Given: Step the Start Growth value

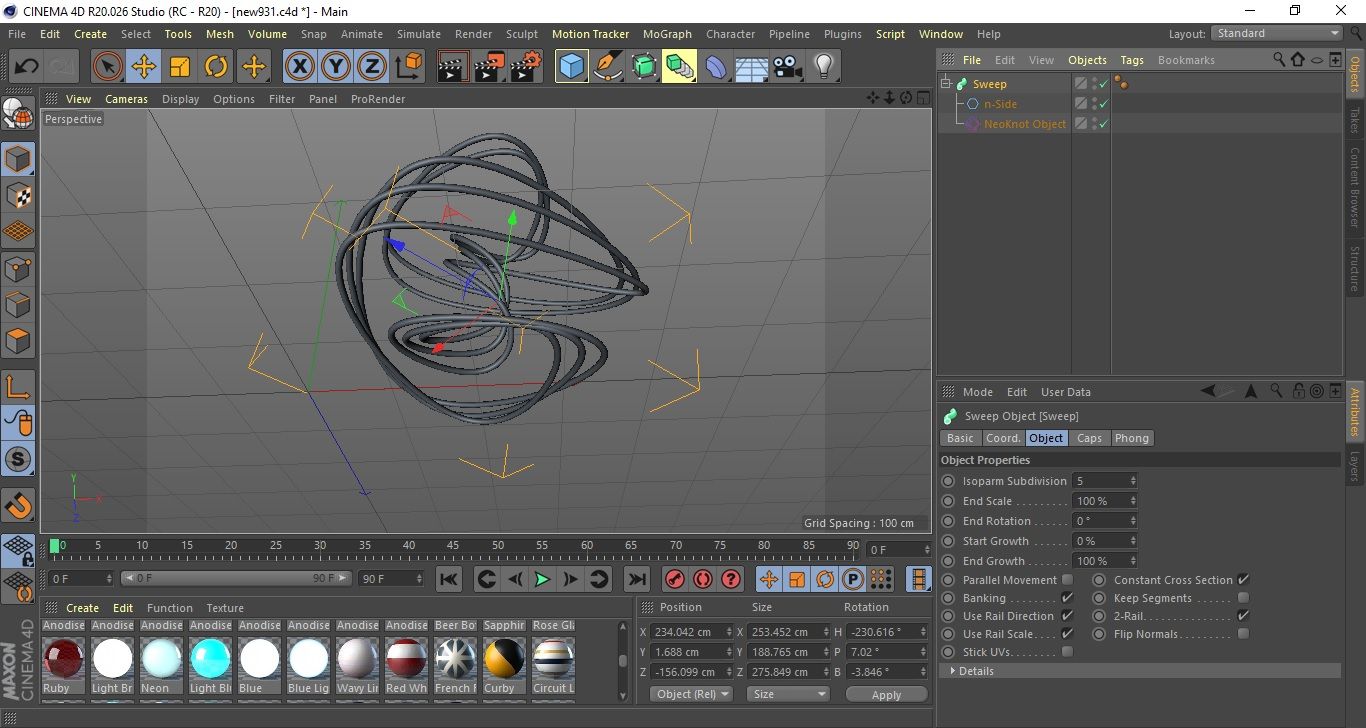Looking at the screenshot, I should point(1133,541).
